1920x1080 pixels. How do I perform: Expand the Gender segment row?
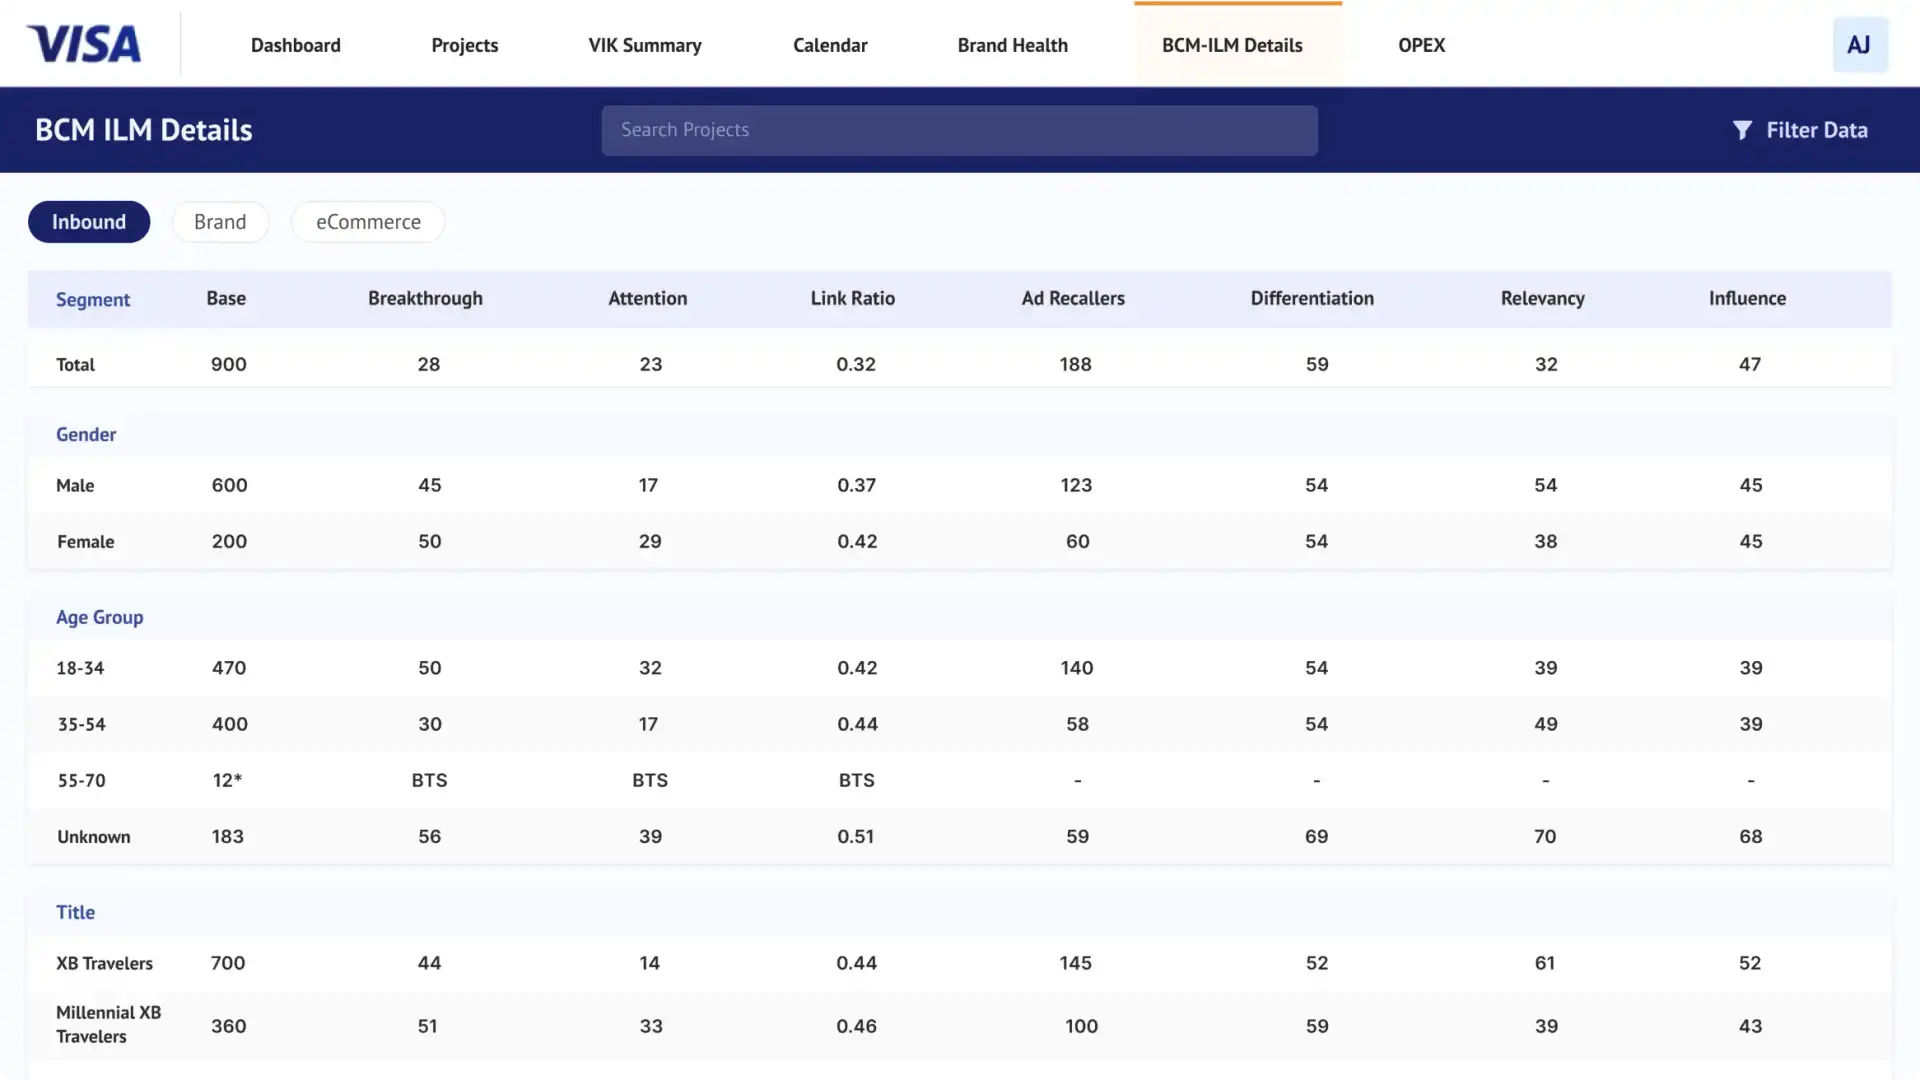click(x=84, y=434)
